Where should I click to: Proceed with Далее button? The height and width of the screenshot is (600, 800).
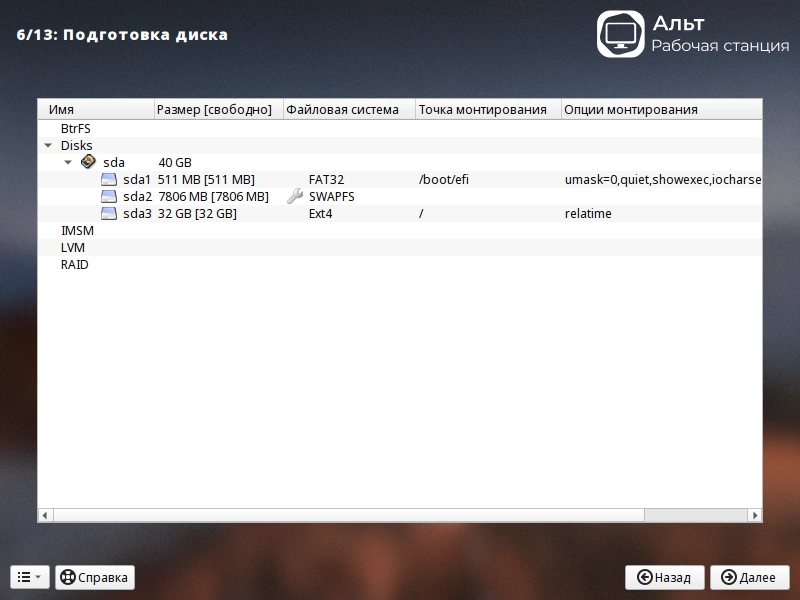click(749, 577)
